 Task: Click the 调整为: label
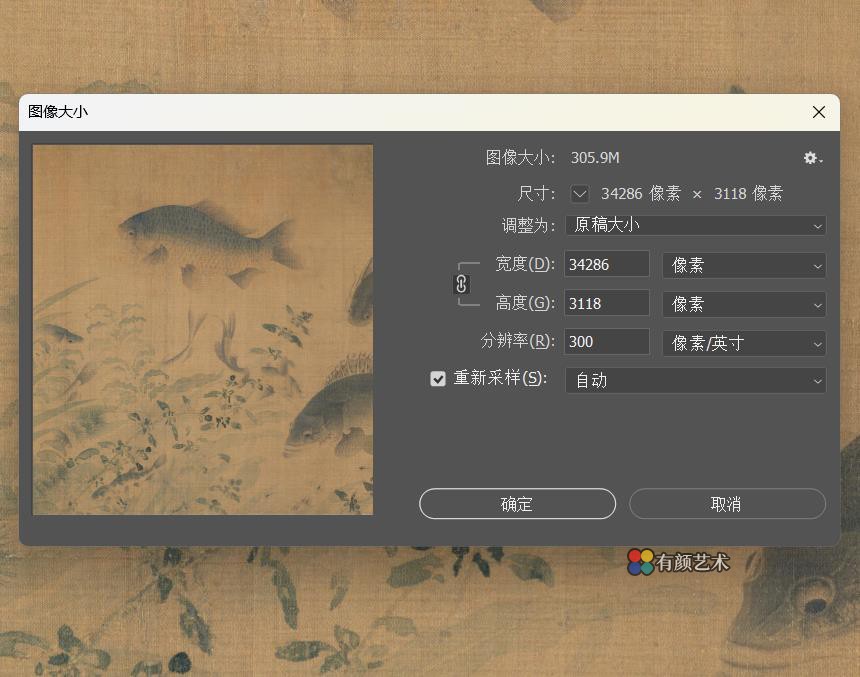coord(528,225)
